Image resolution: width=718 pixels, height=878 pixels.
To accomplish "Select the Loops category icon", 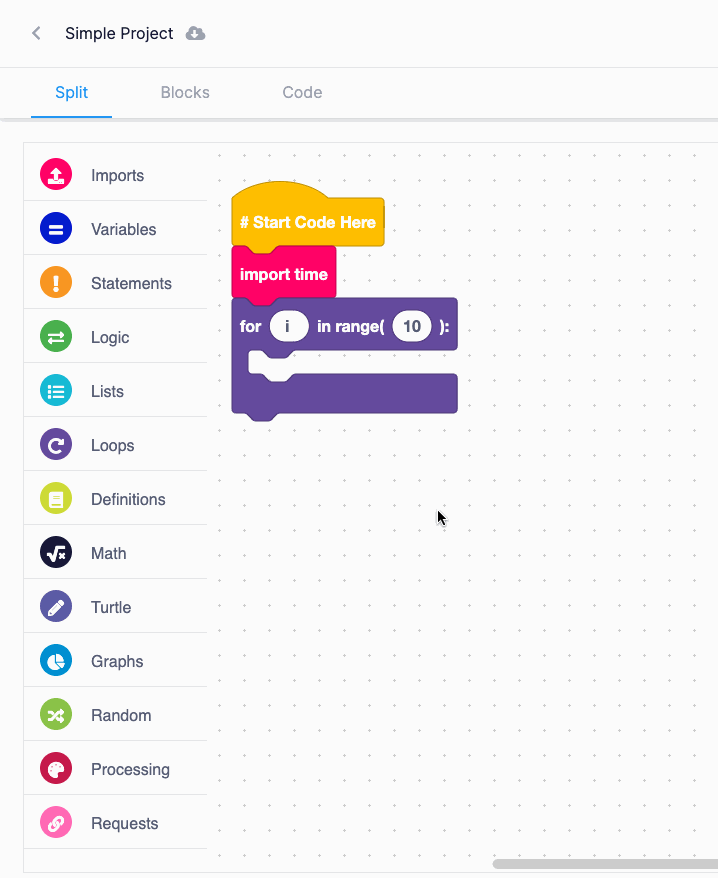I will (56, 445).
